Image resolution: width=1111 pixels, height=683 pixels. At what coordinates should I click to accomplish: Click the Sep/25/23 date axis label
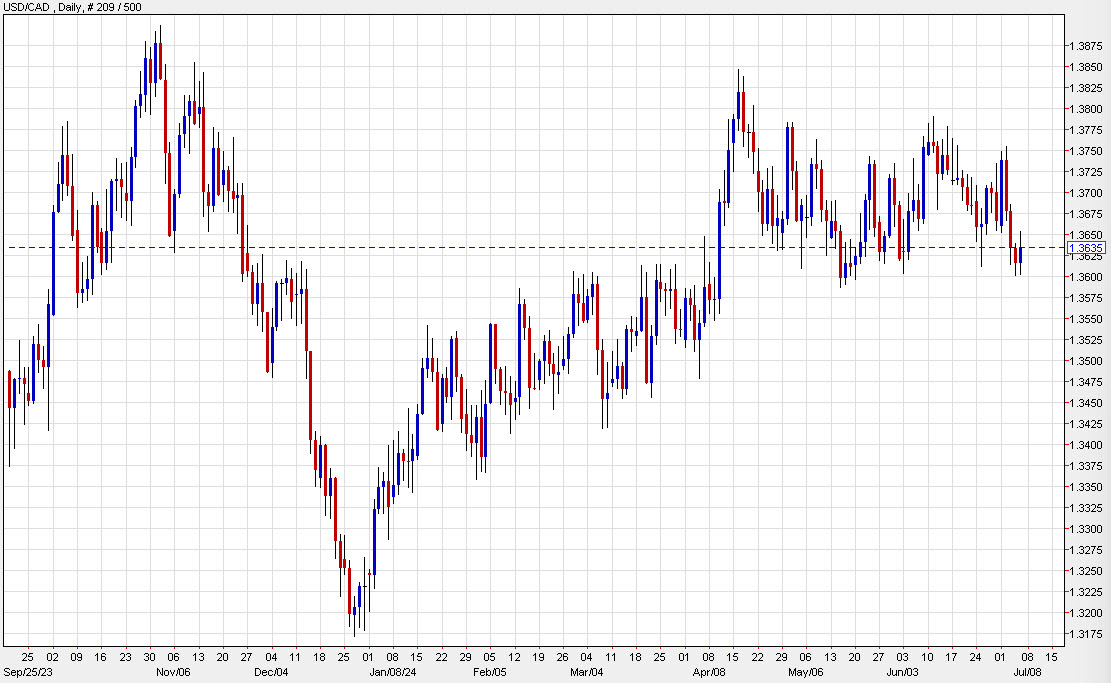coord(27,673)
